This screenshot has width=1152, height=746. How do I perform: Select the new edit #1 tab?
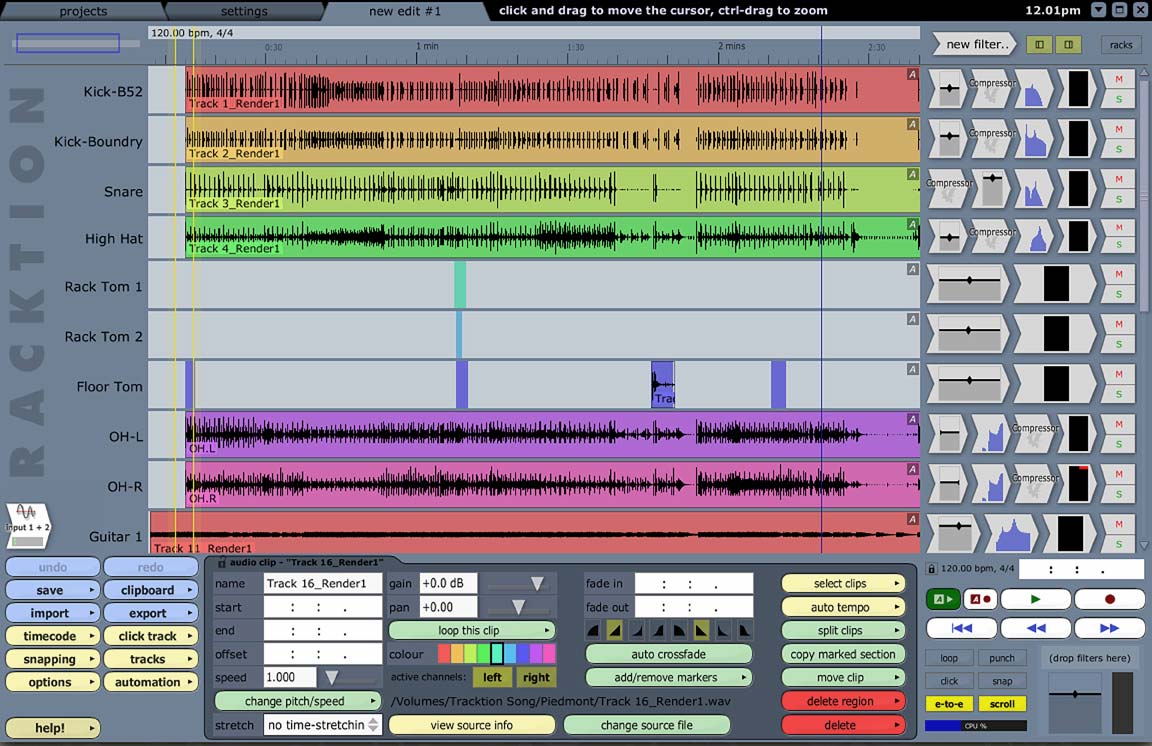[405, 11]
